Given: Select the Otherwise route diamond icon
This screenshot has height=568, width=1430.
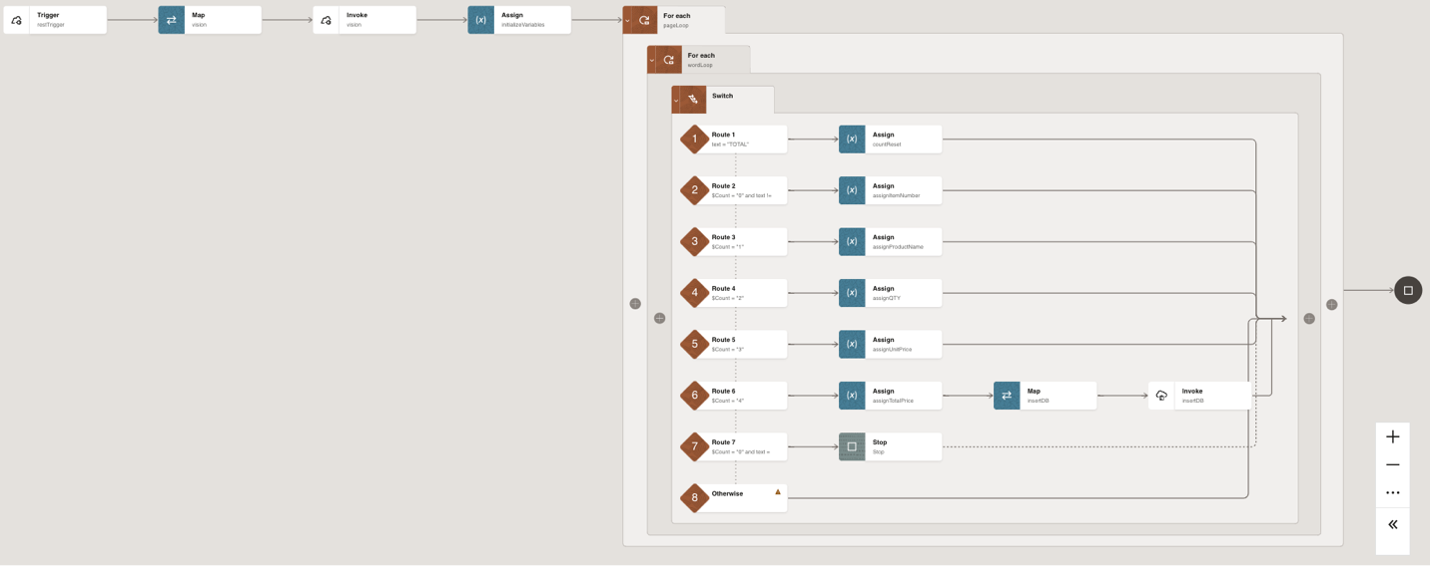Looking at the screenshot, I should pyautogui.click(x=695, y=498).
